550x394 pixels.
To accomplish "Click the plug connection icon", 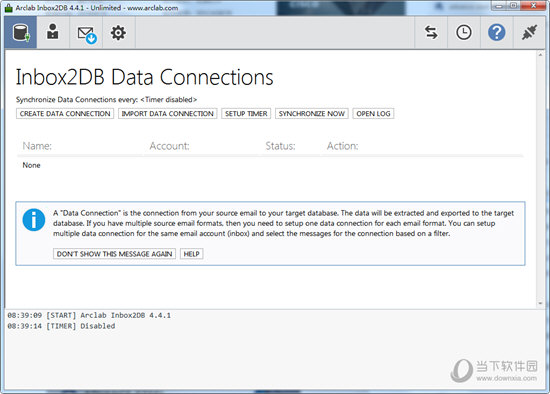I will pyautogui.click(x=529, y=33).
